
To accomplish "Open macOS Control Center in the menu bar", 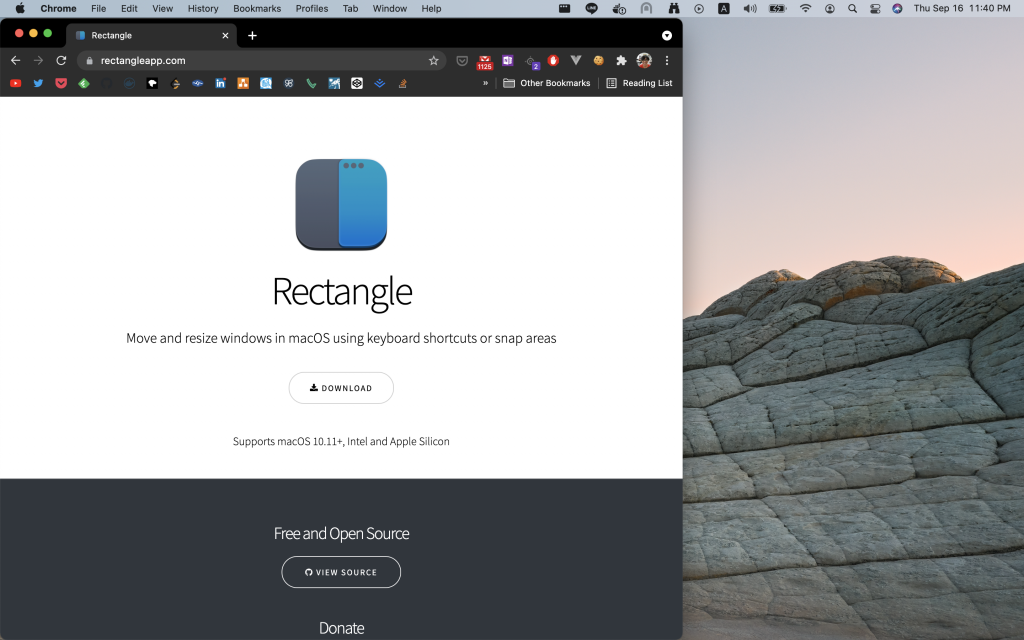I will [x=875, y=8].
